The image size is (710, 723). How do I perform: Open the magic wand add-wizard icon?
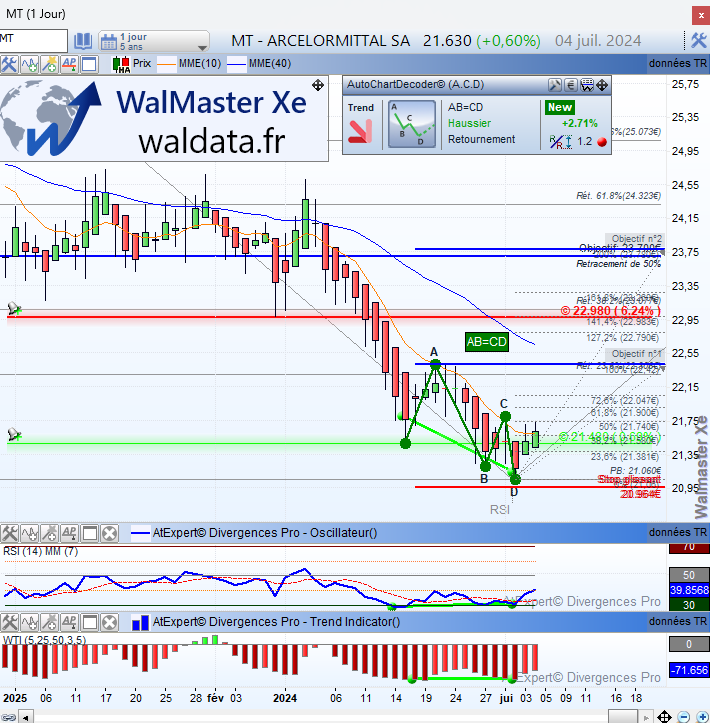[x=50, y=64]
